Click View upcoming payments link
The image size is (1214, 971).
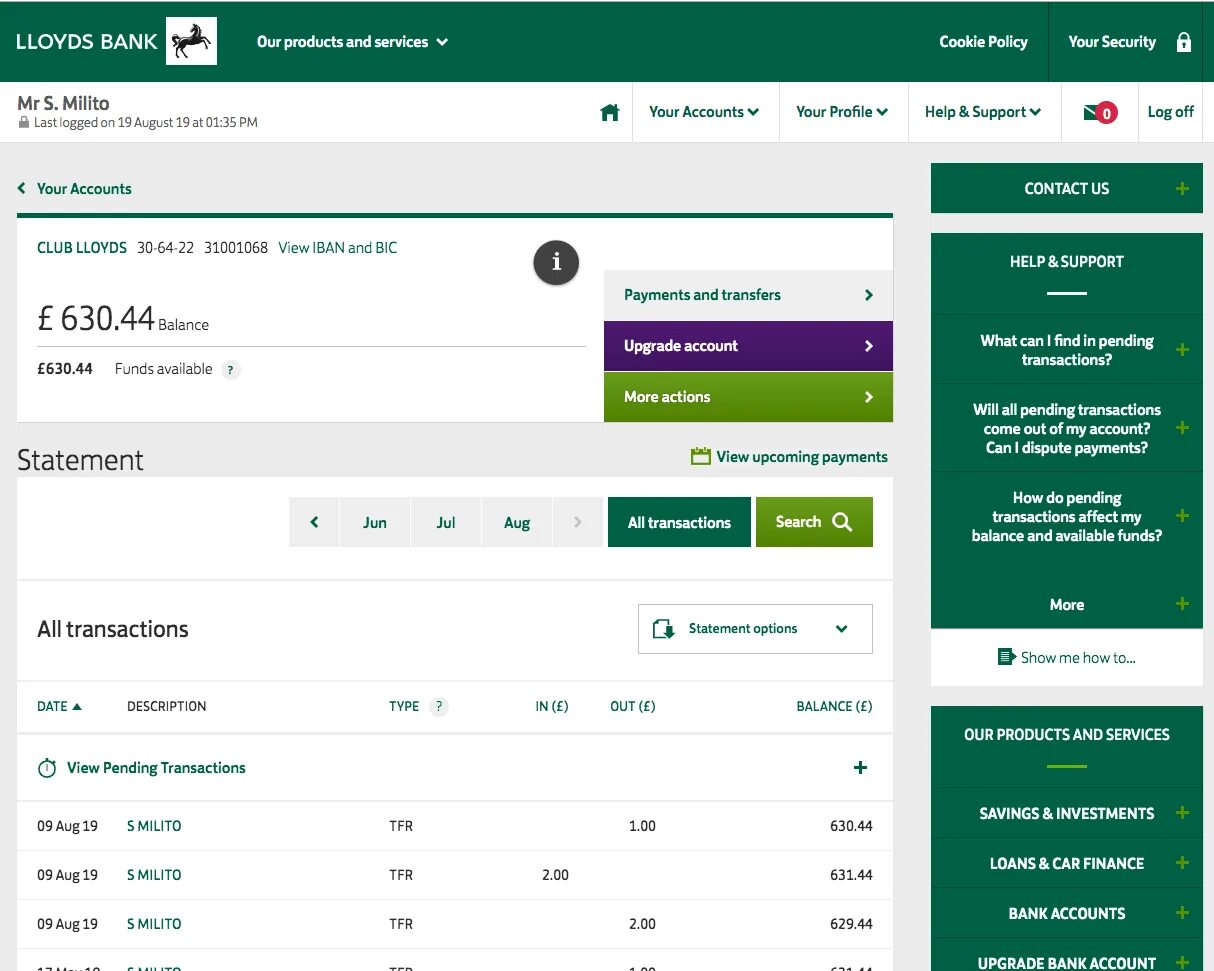(802, 457)
